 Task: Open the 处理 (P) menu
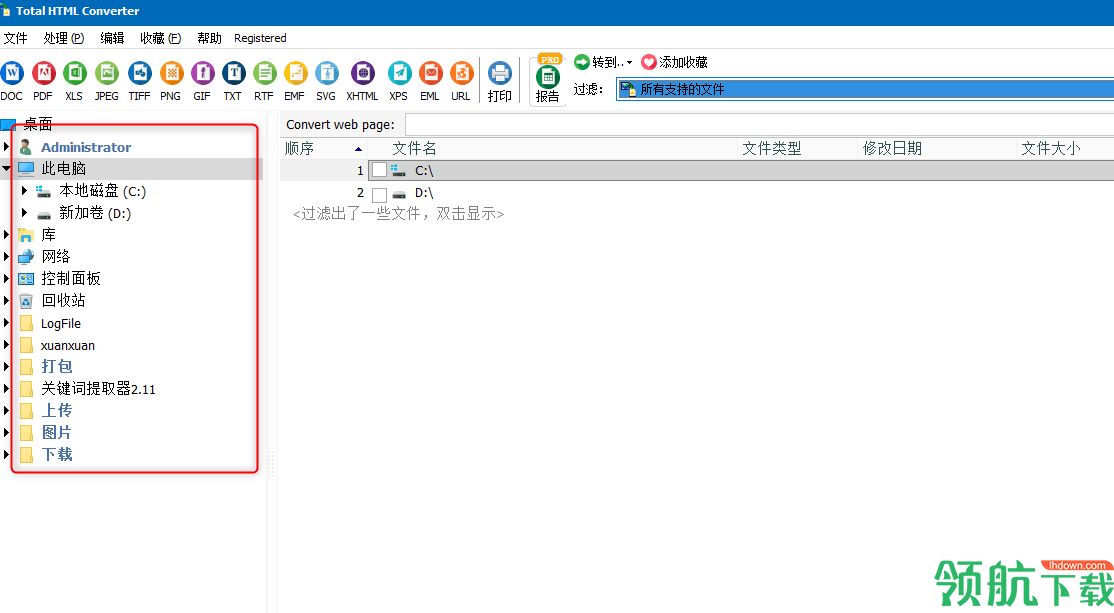[64, 38]
